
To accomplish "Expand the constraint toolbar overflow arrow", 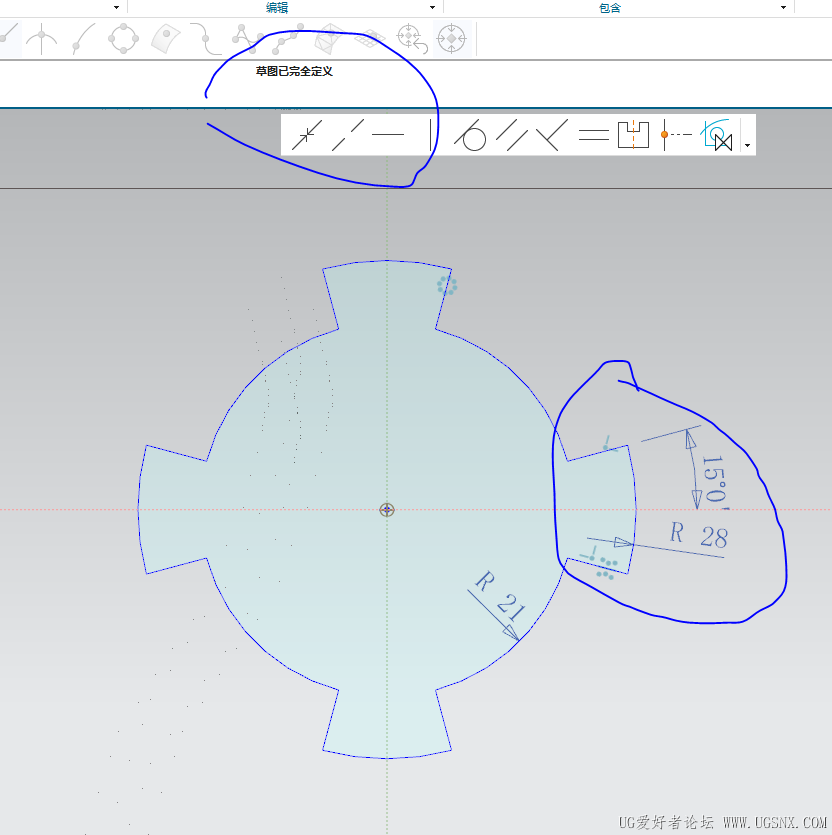I will click(x=747, y=146).
